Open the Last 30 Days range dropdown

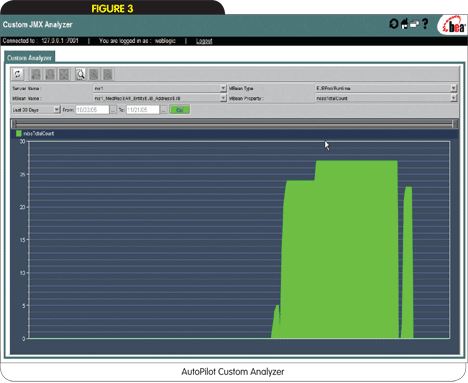[36, 110]
